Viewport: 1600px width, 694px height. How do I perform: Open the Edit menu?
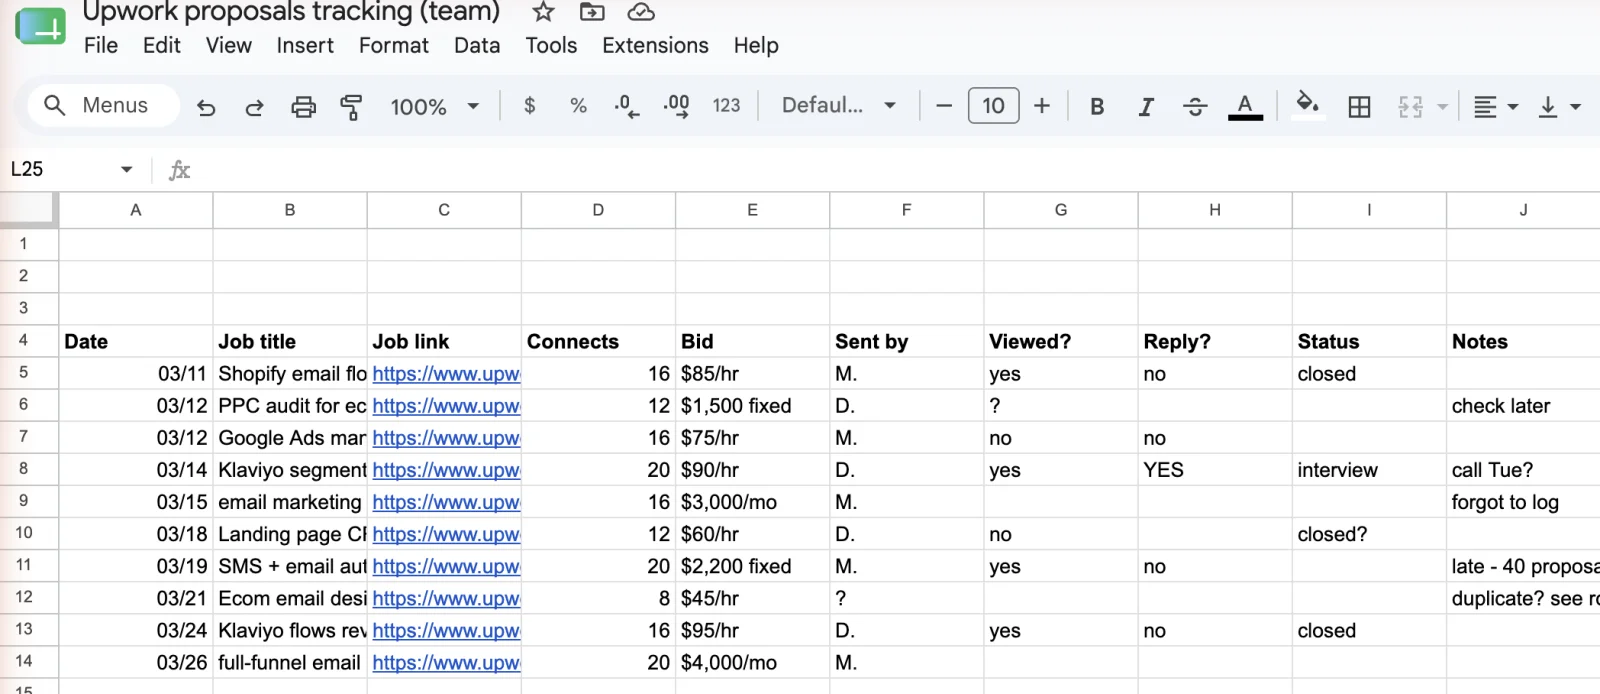coord(162,46)
